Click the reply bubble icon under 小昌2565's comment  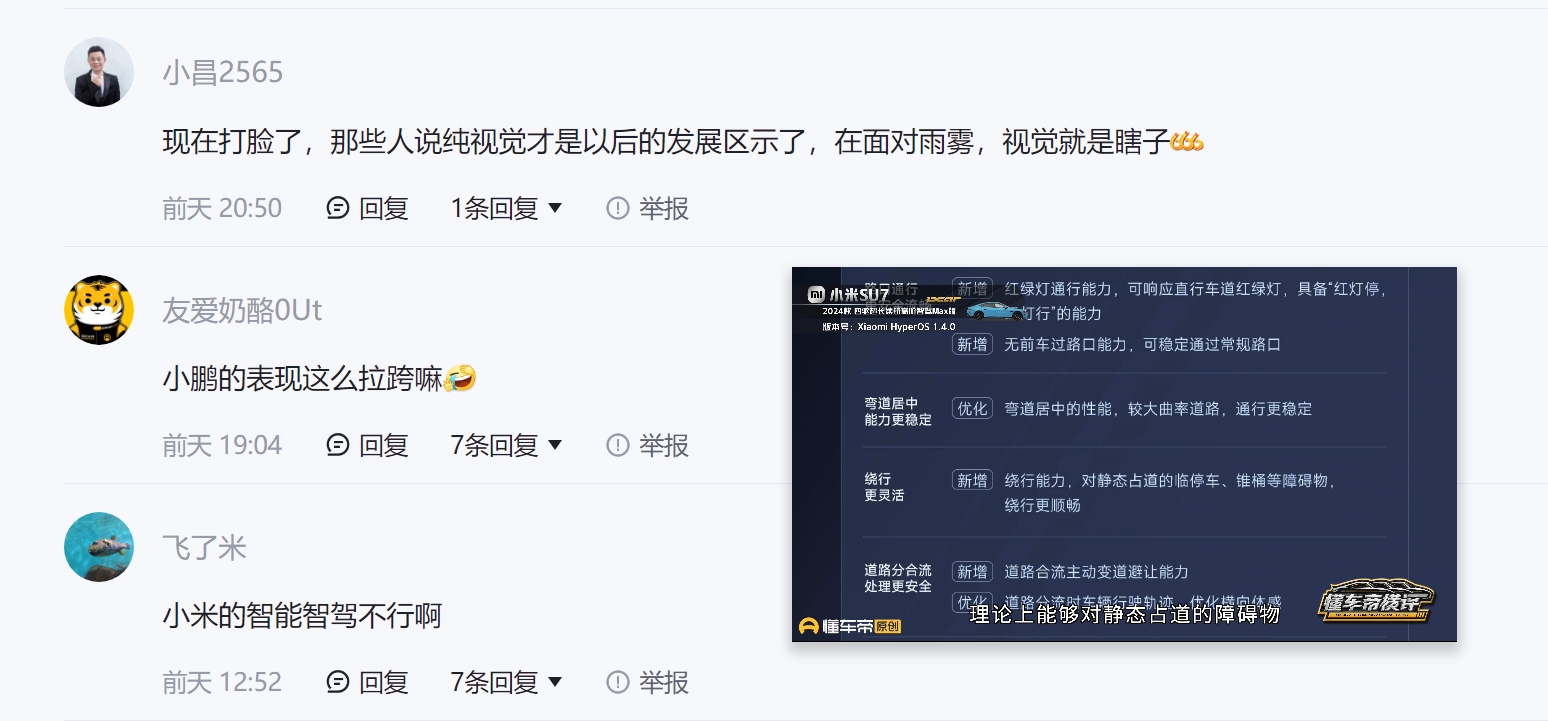click(x=338, y=208)
